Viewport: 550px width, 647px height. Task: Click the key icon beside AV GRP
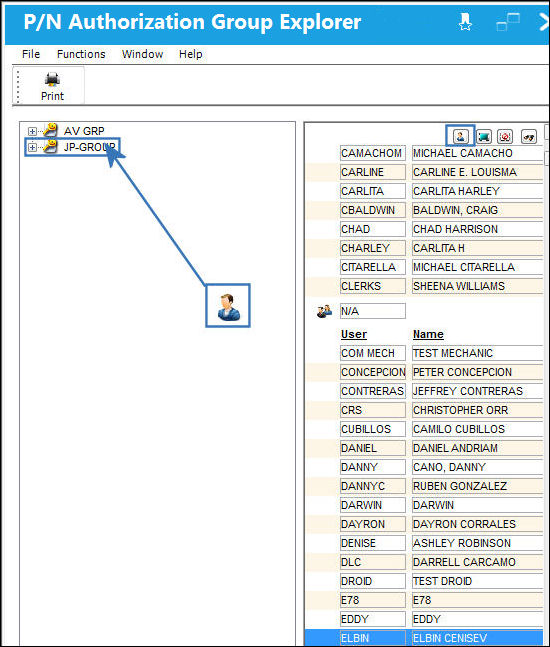pyautogui.click(x=50, y=130)
